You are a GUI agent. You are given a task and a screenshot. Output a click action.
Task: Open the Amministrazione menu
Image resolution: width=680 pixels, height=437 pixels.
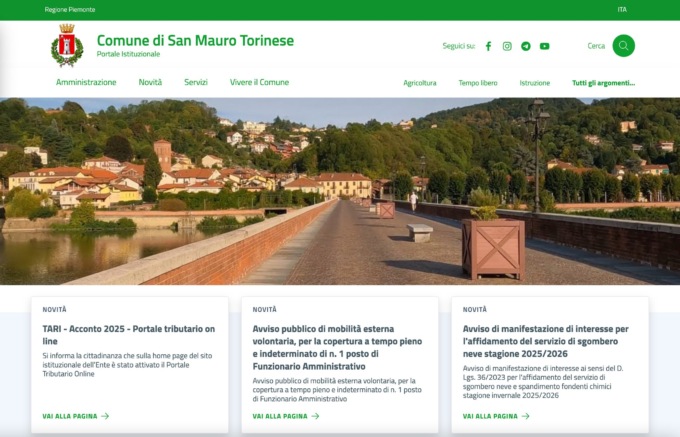[86, 82]
